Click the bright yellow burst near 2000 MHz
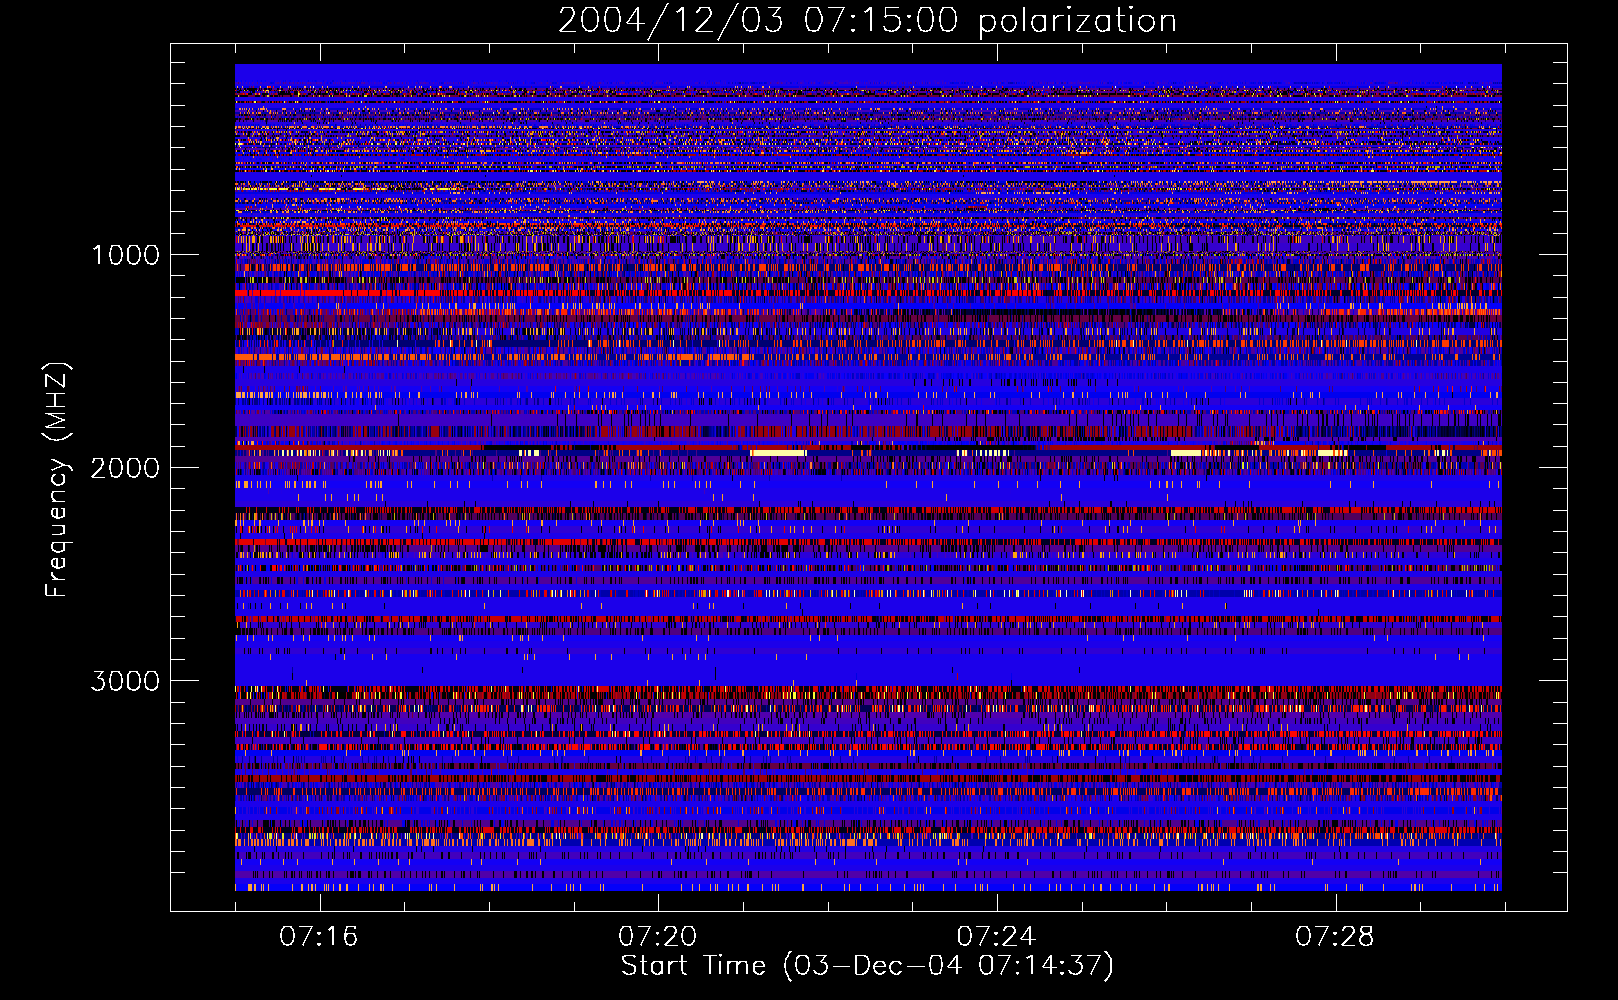The width and height of the screenshot is (1618, 1000). (777, 453)
